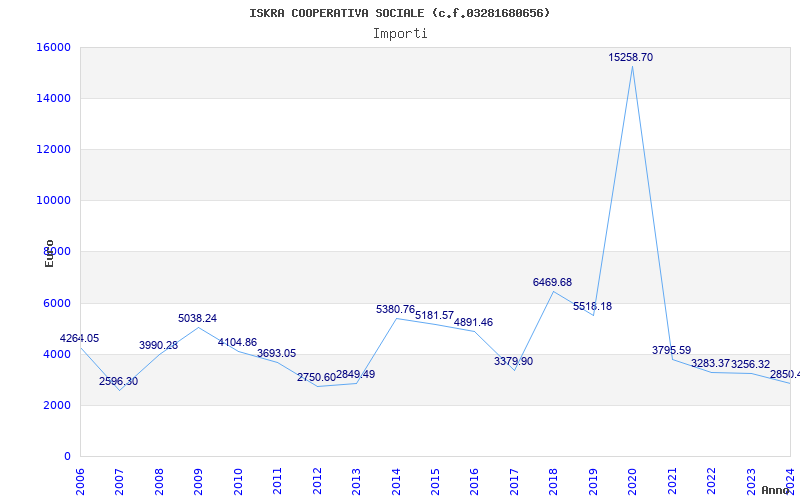This screenshot has width=800, height=500.
Task: Click the 0 y-axis tick label
Action: (67, 456)
